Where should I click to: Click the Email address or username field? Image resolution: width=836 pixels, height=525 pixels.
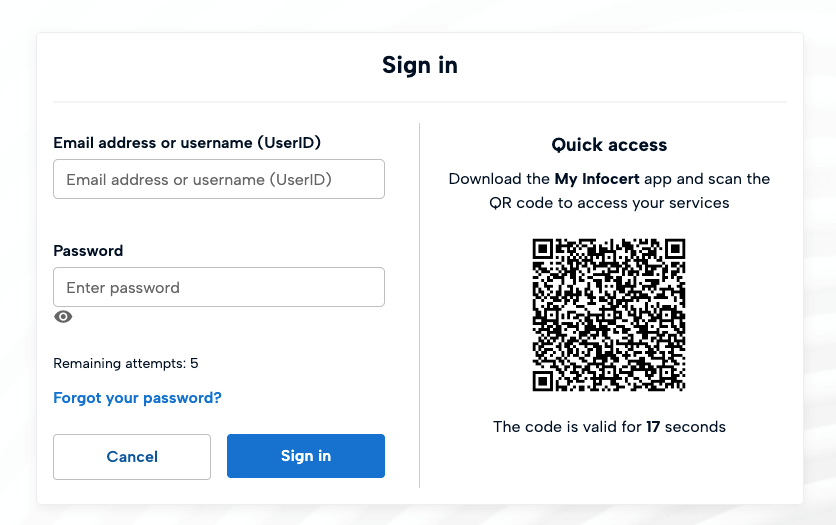(x=218, y=180)
